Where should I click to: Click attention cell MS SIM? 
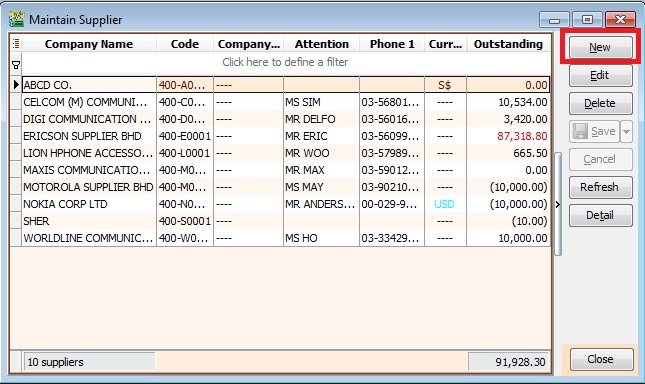coord(321,102)
